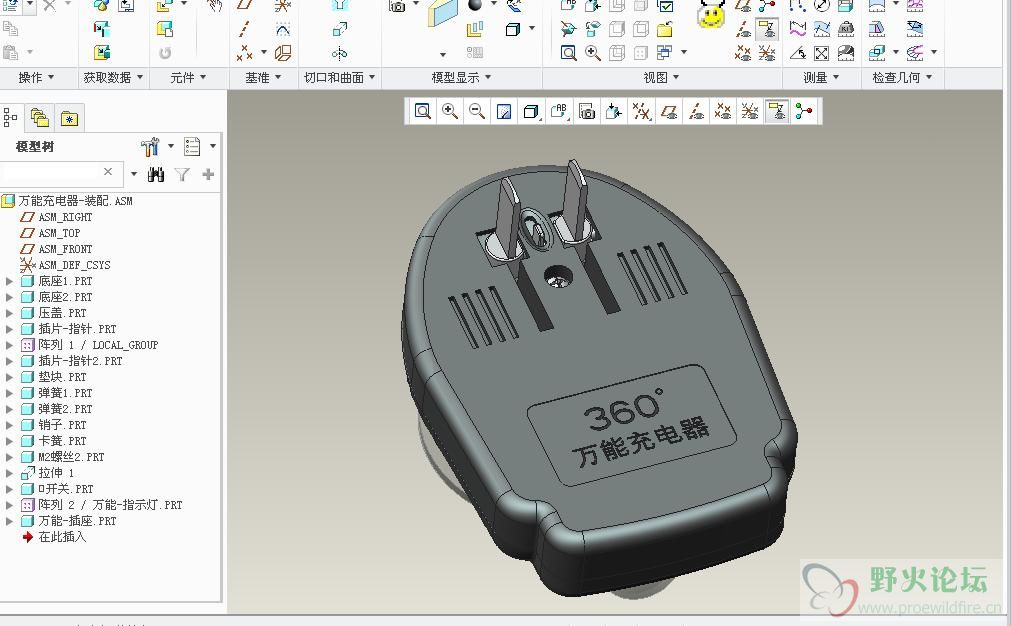Click the windows arrangement icon
1011x626 pixels.
point(664,52)
